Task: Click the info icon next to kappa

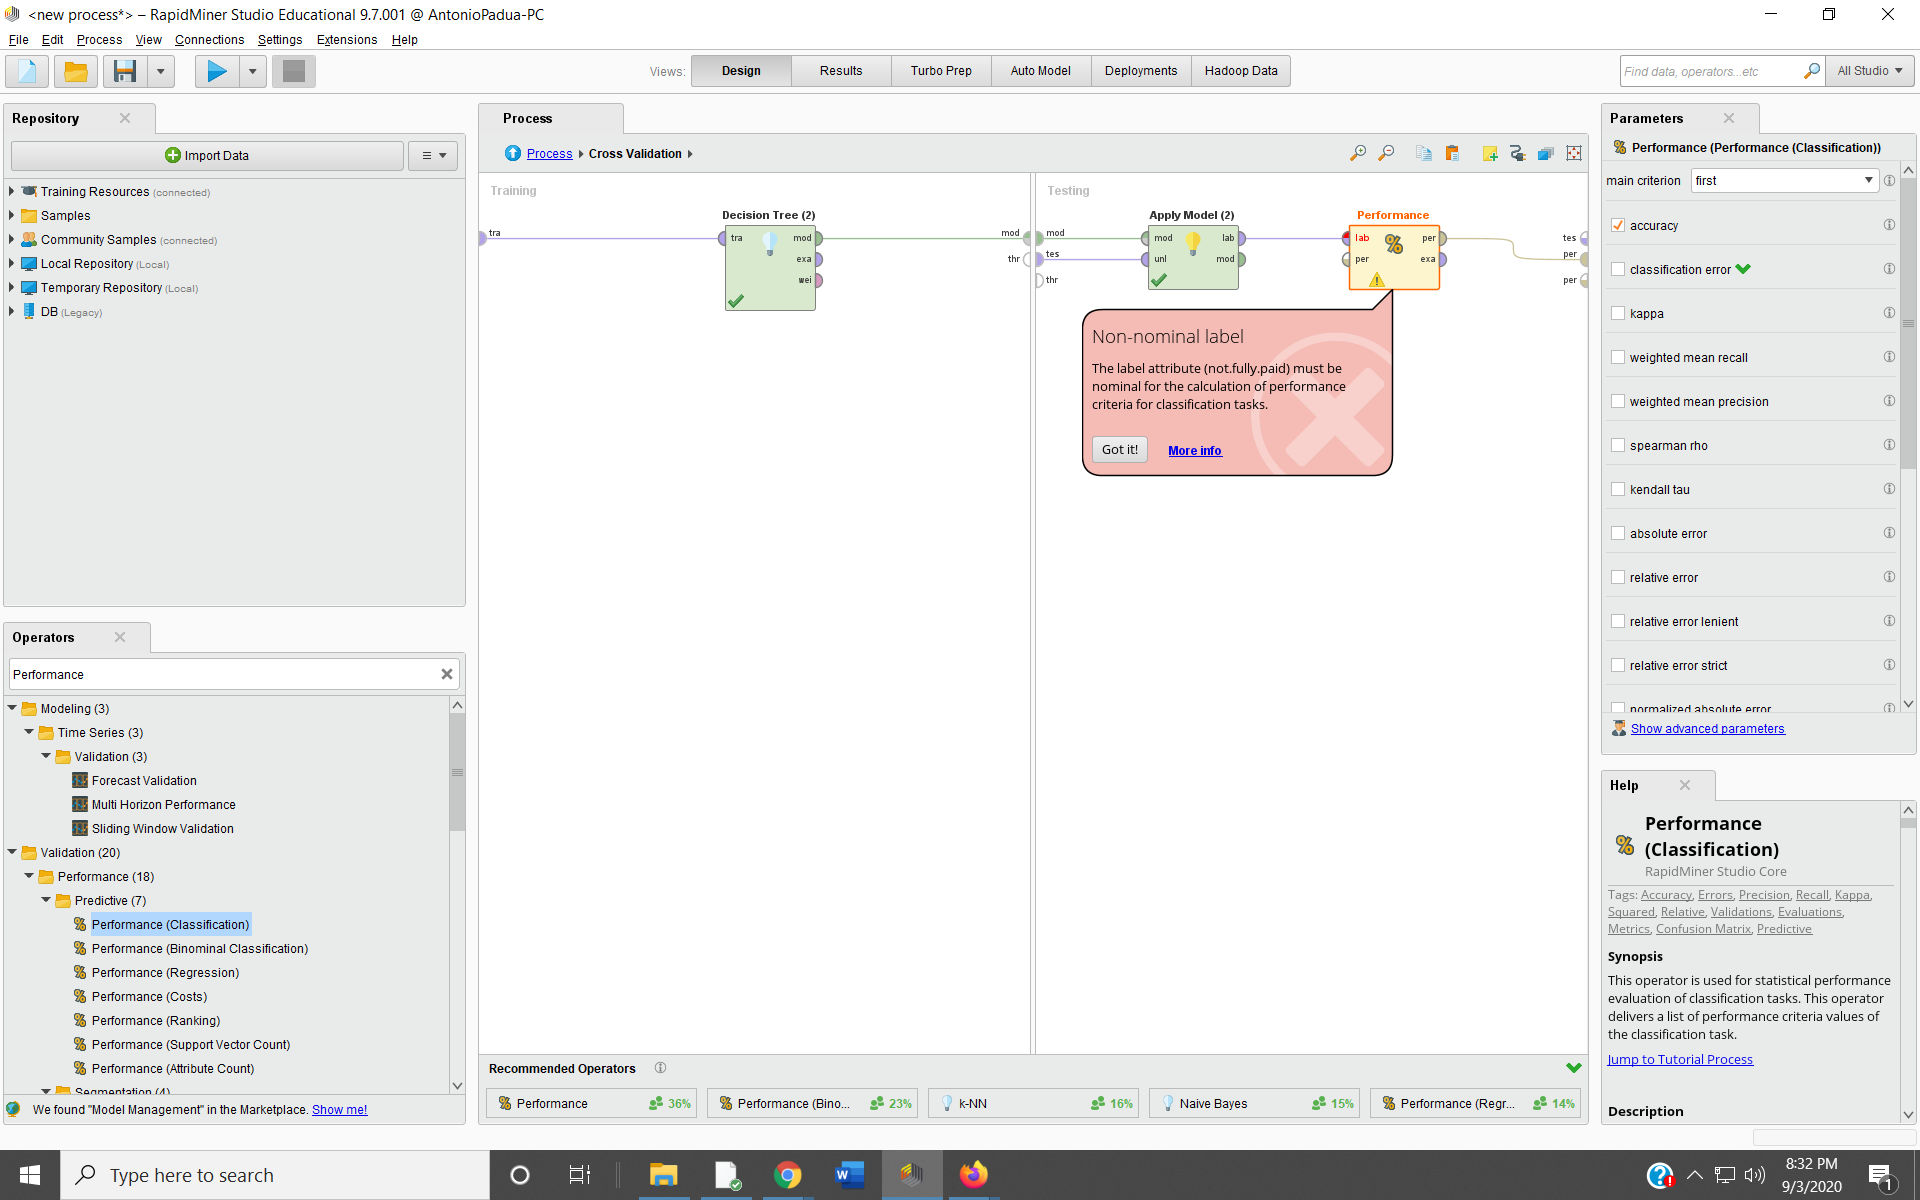Action: [1889, 313]
